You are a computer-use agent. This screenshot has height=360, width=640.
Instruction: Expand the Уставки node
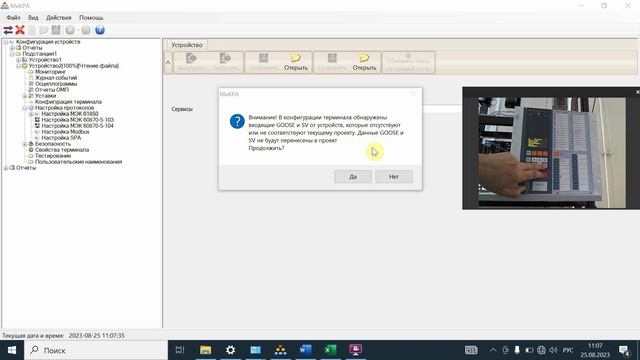tap(24, 96)
